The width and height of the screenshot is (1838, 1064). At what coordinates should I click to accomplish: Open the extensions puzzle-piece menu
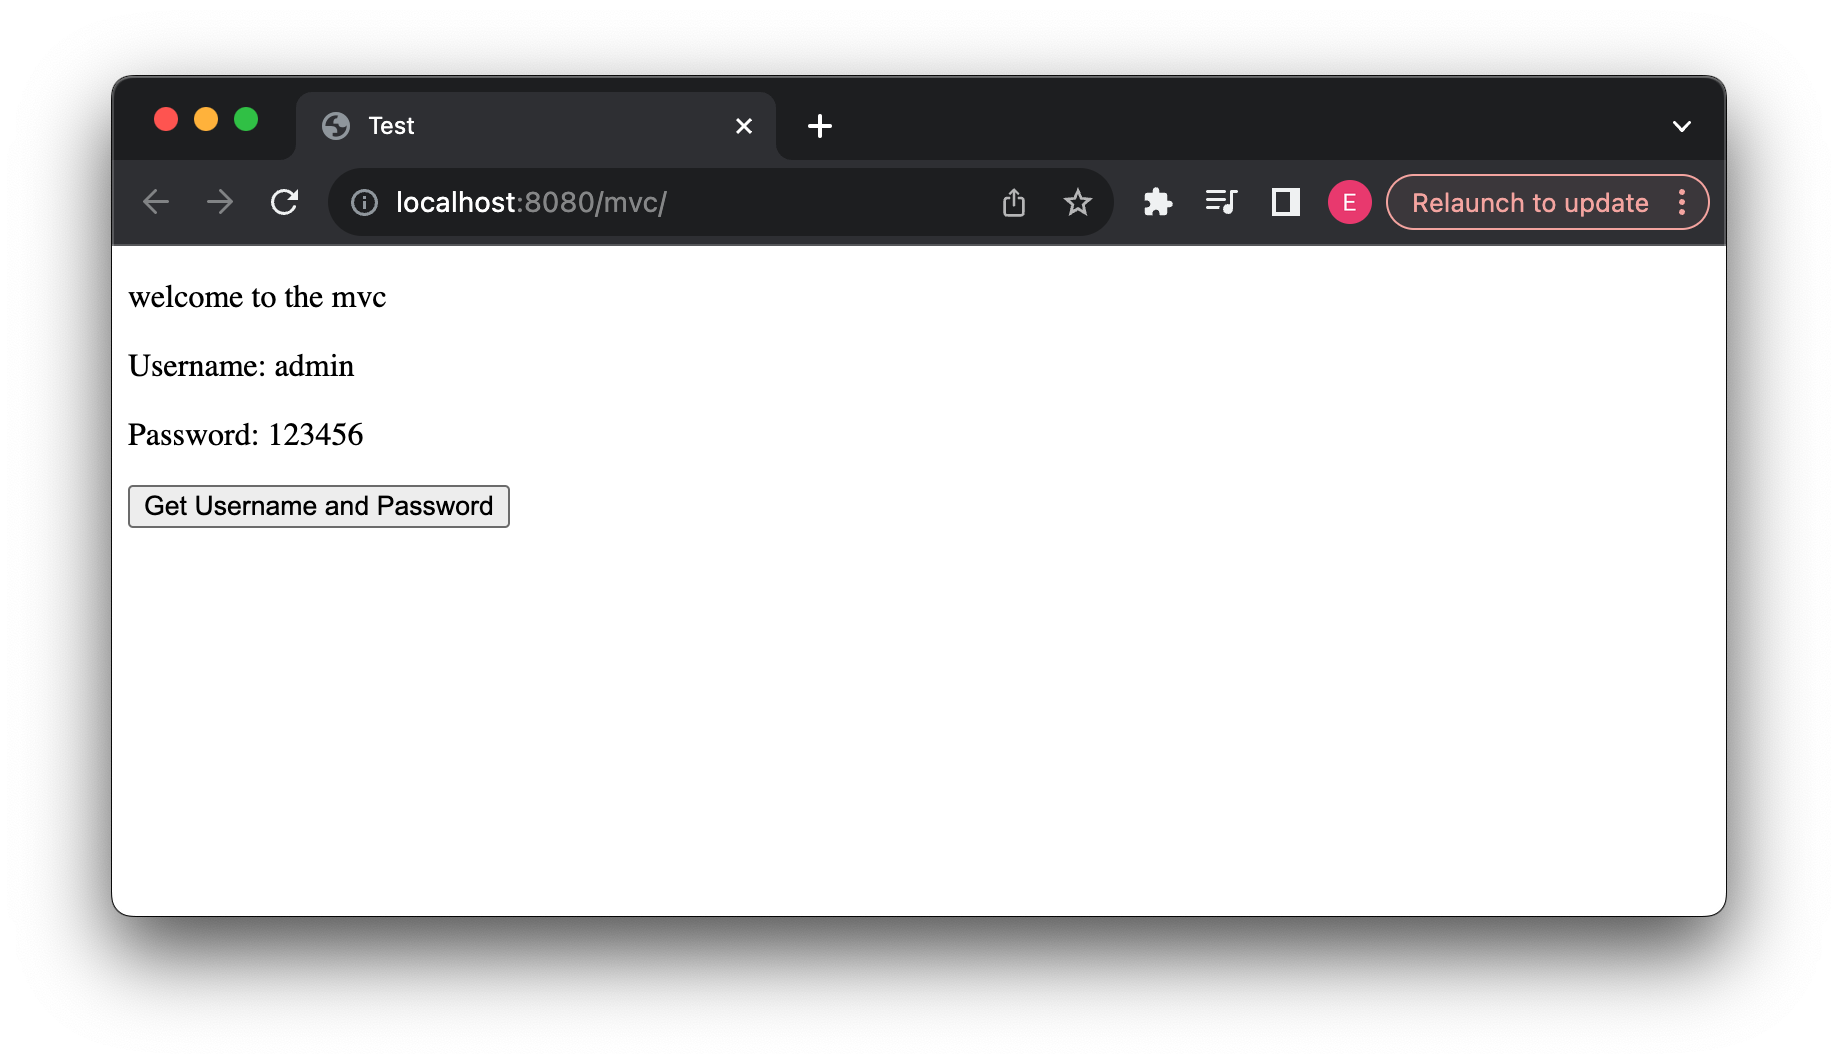pyautogui.click(x=1157, y=202)
